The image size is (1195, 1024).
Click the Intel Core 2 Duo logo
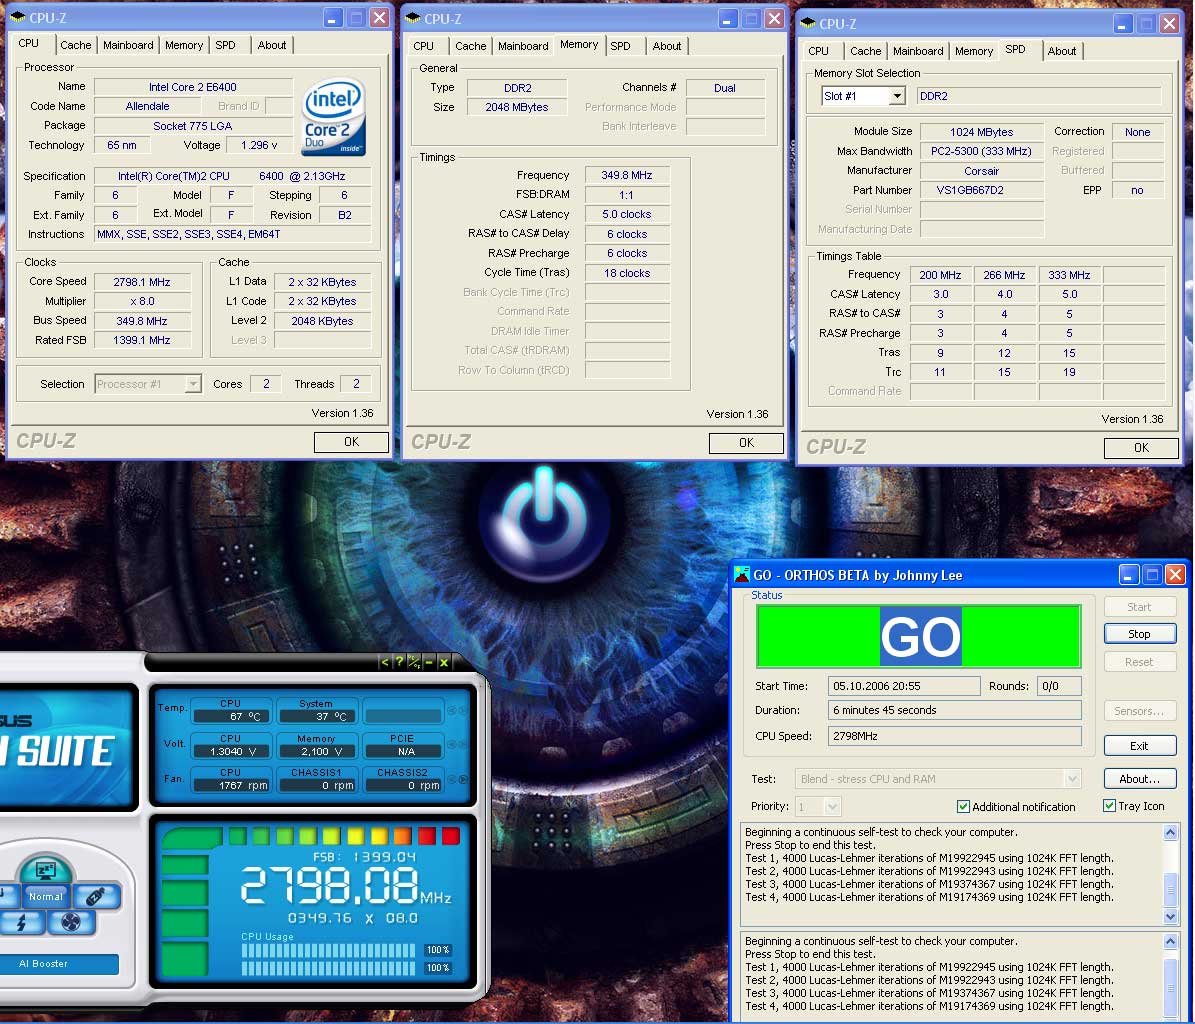click(334, 117)
